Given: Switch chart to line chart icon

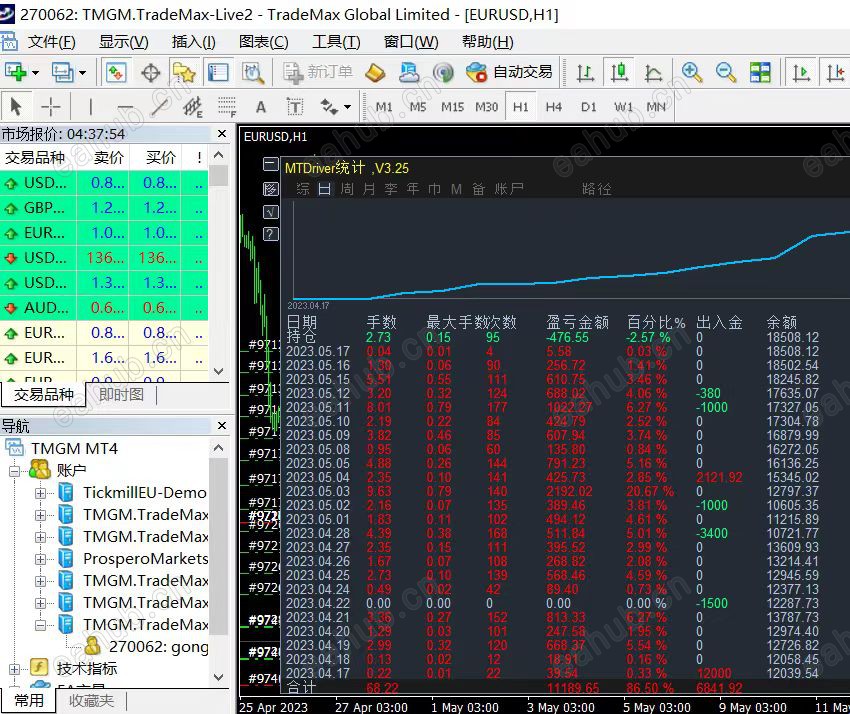Looking at the screenshot, I should (653, 72).
